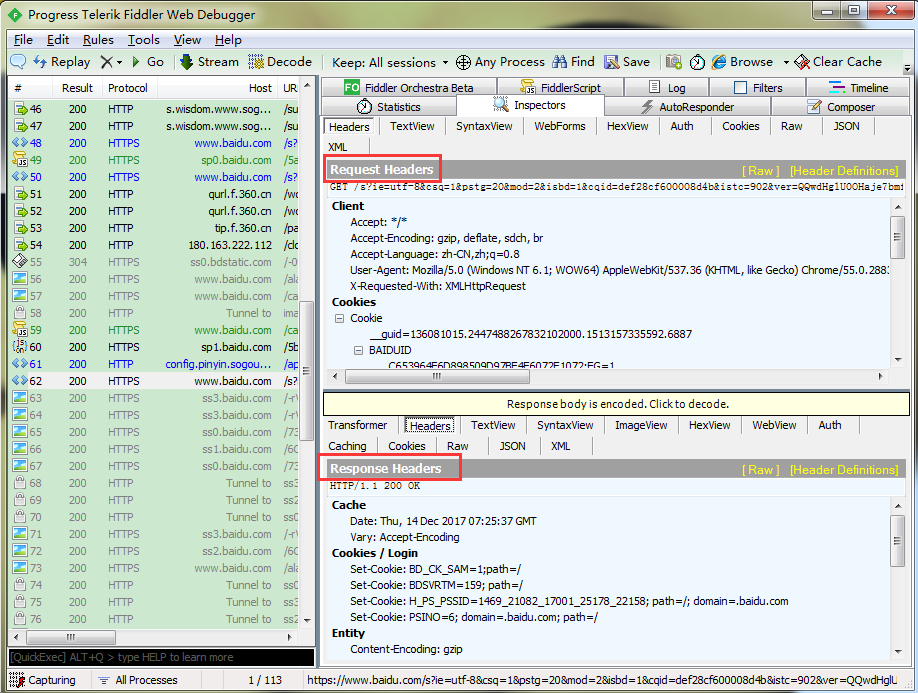Open Keep: All sessions dropdown

point(390,62)
